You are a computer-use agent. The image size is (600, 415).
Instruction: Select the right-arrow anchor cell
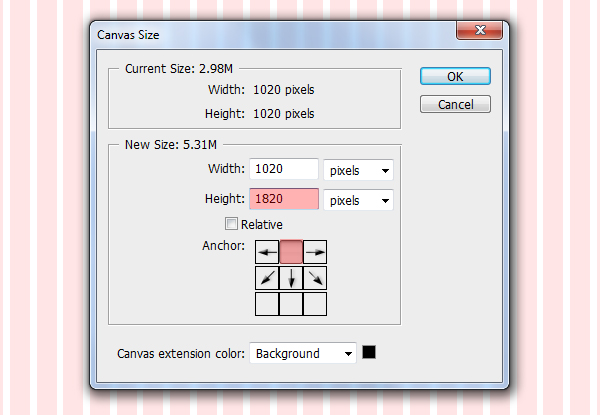click(315, 252)
